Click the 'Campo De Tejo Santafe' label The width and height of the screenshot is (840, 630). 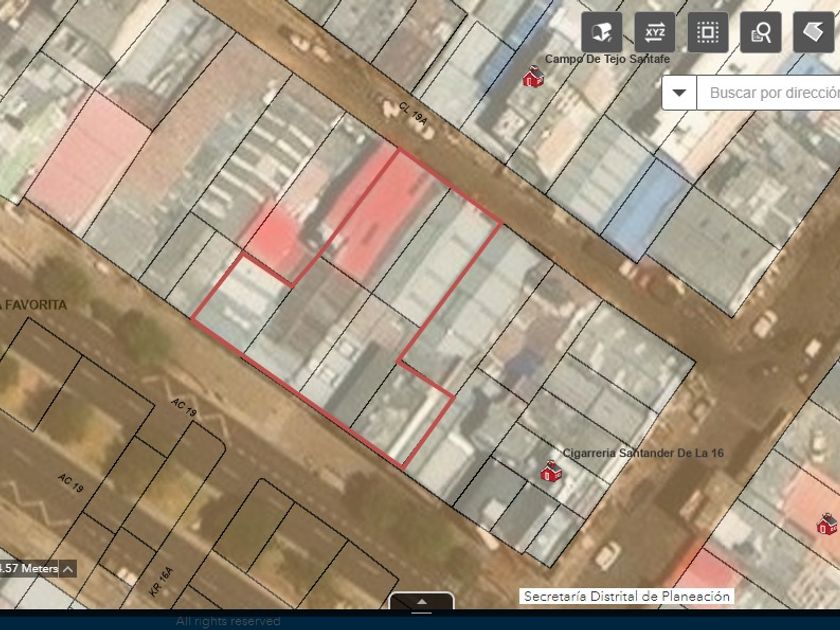point(607,59)
